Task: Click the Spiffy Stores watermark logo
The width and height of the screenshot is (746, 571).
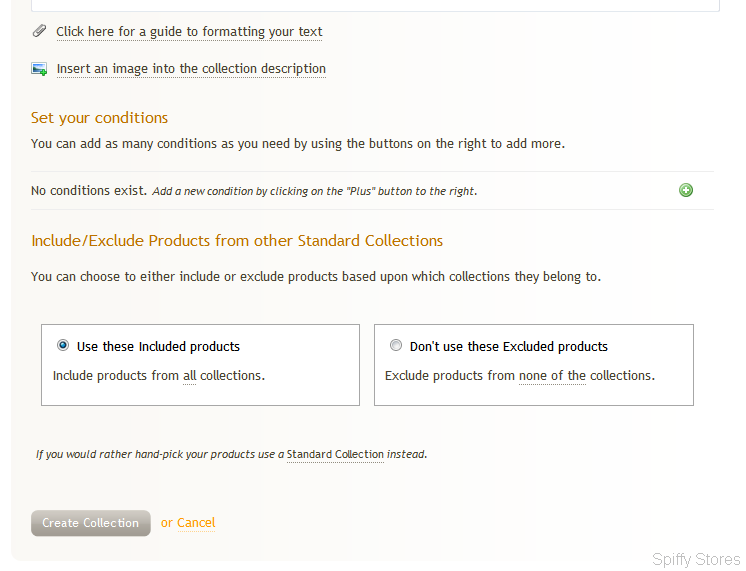Action: (696, 559)
